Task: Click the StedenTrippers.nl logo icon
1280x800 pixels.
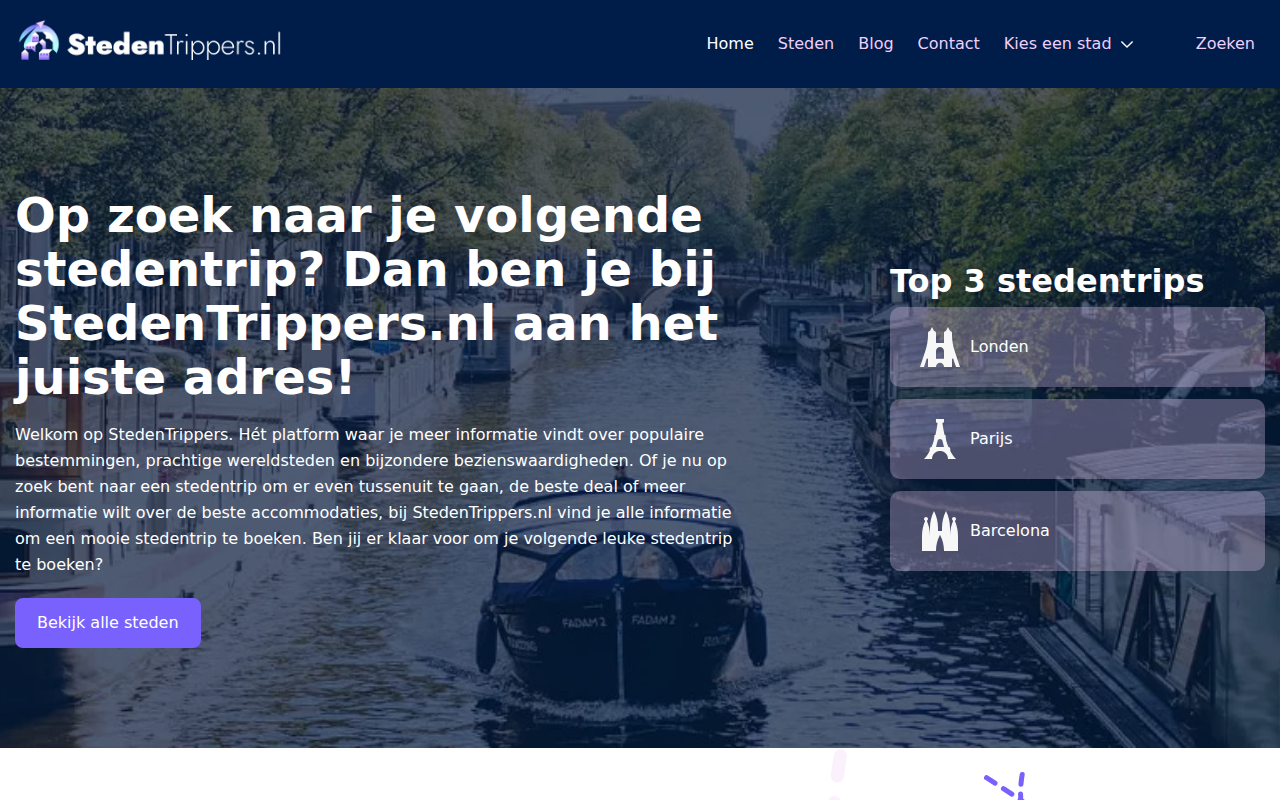Action: (x=39, y=42)
